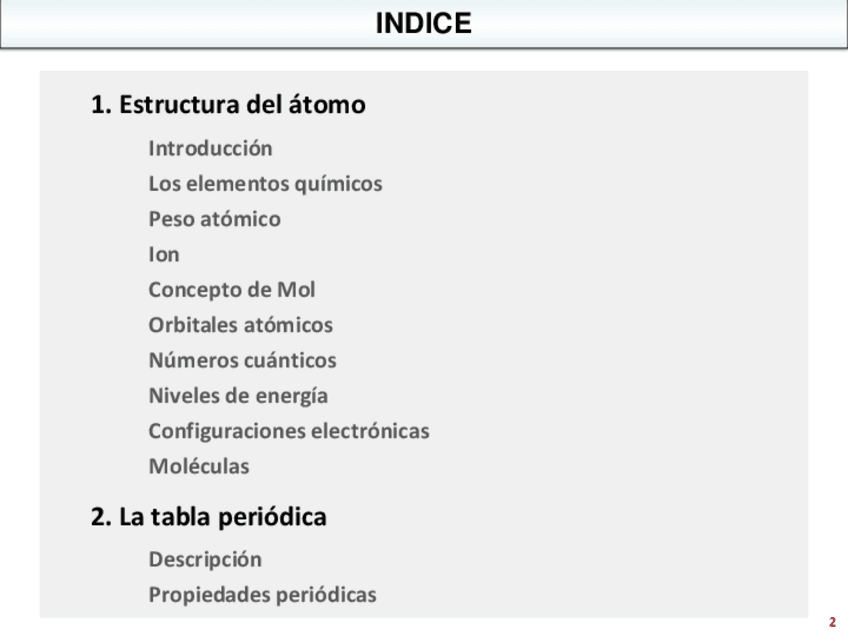
Task: Open section 2. La tabla periódica
Action: [209, 517]
